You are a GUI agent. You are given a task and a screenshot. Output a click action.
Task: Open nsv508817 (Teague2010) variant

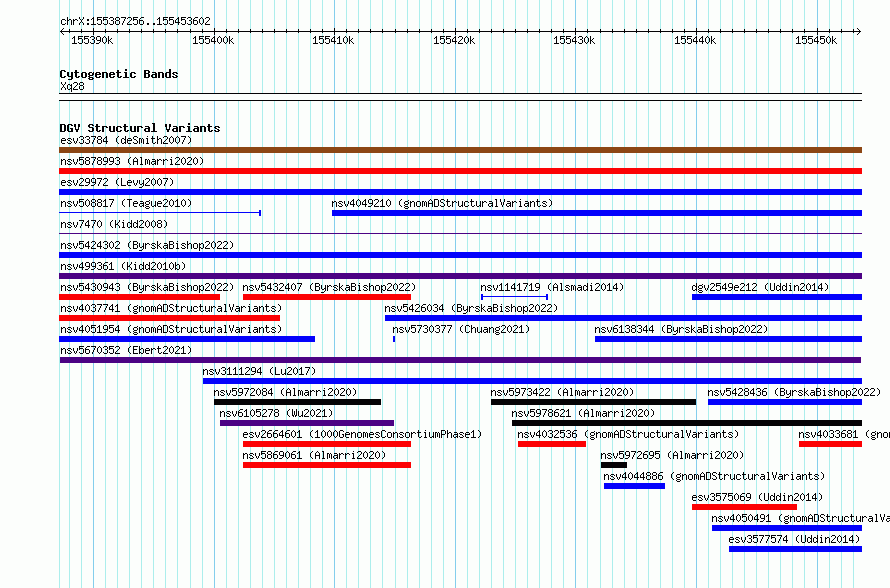126,203
